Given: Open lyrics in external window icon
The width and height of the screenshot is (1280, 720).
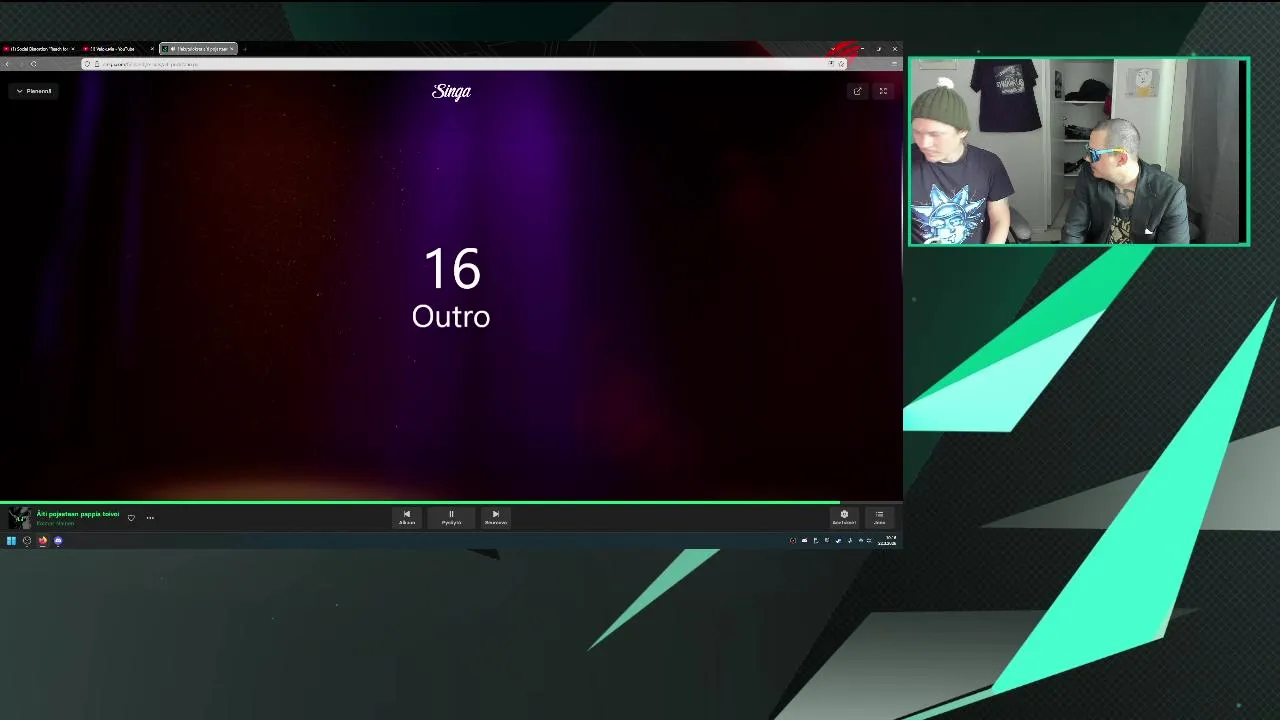Looking at the screenshot, I should [x=857, y=91].
